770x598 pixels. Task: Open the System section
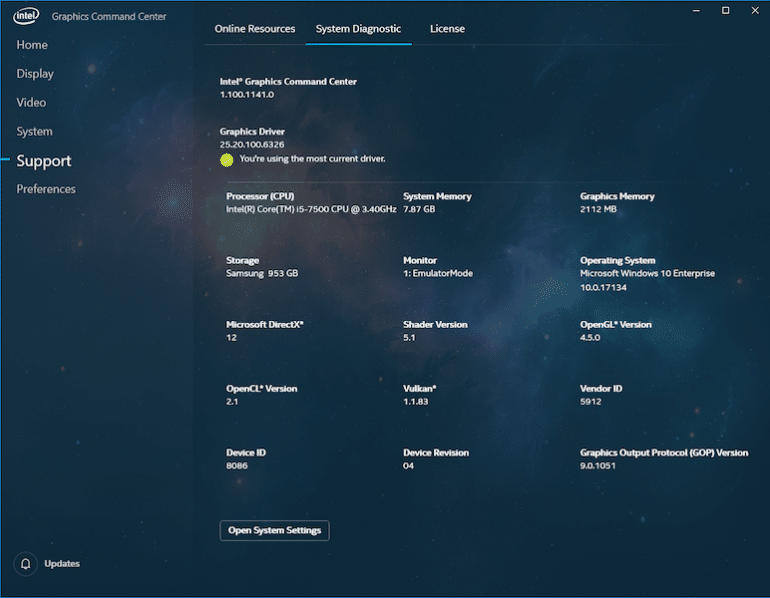click(34, 132)
